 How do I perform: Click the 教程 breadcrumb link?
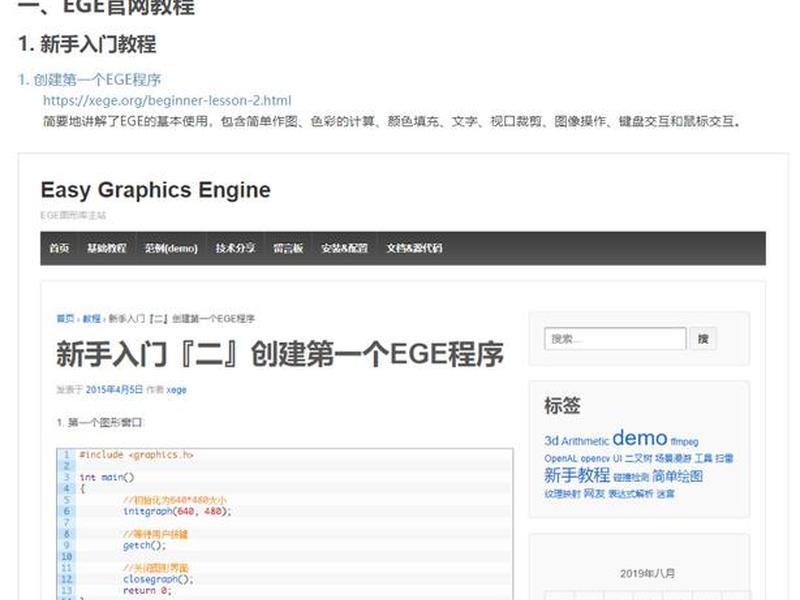pos(92,318)
